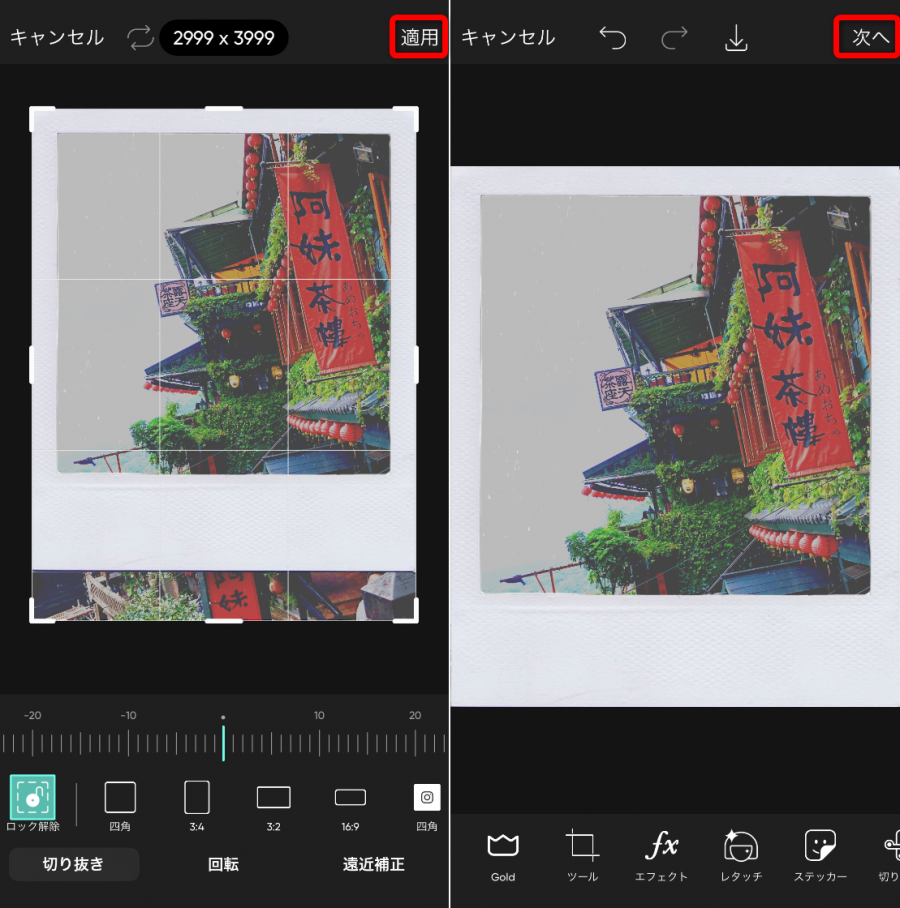Open ステッカー sticker icon
900x908 pixels.
(x=820, y=856)
